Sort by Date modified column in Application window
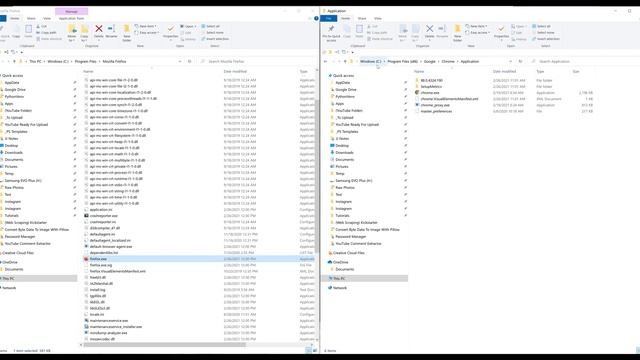This screenshot has height=360, width=640. [504, 71]
